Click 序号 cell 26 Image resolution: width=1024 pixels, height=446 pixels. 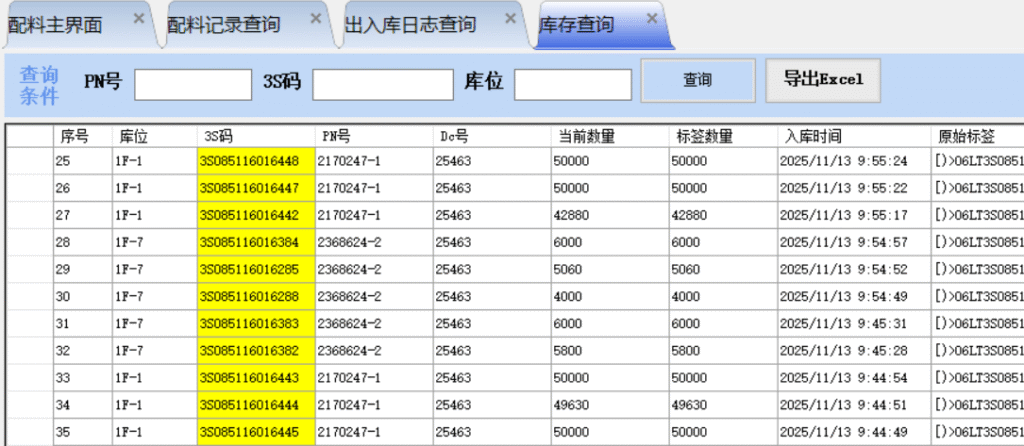coord(83,188)
